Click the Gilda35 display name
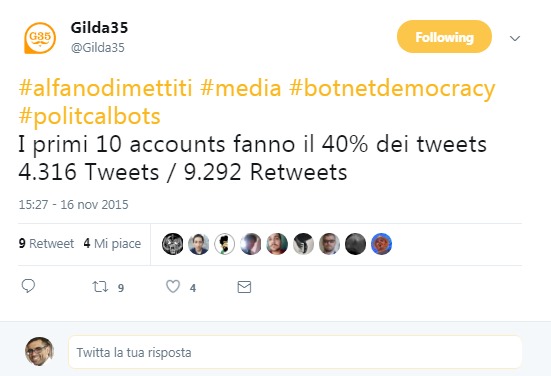The image size is (551, 376). pyautogui.click(x=99, y=27)
